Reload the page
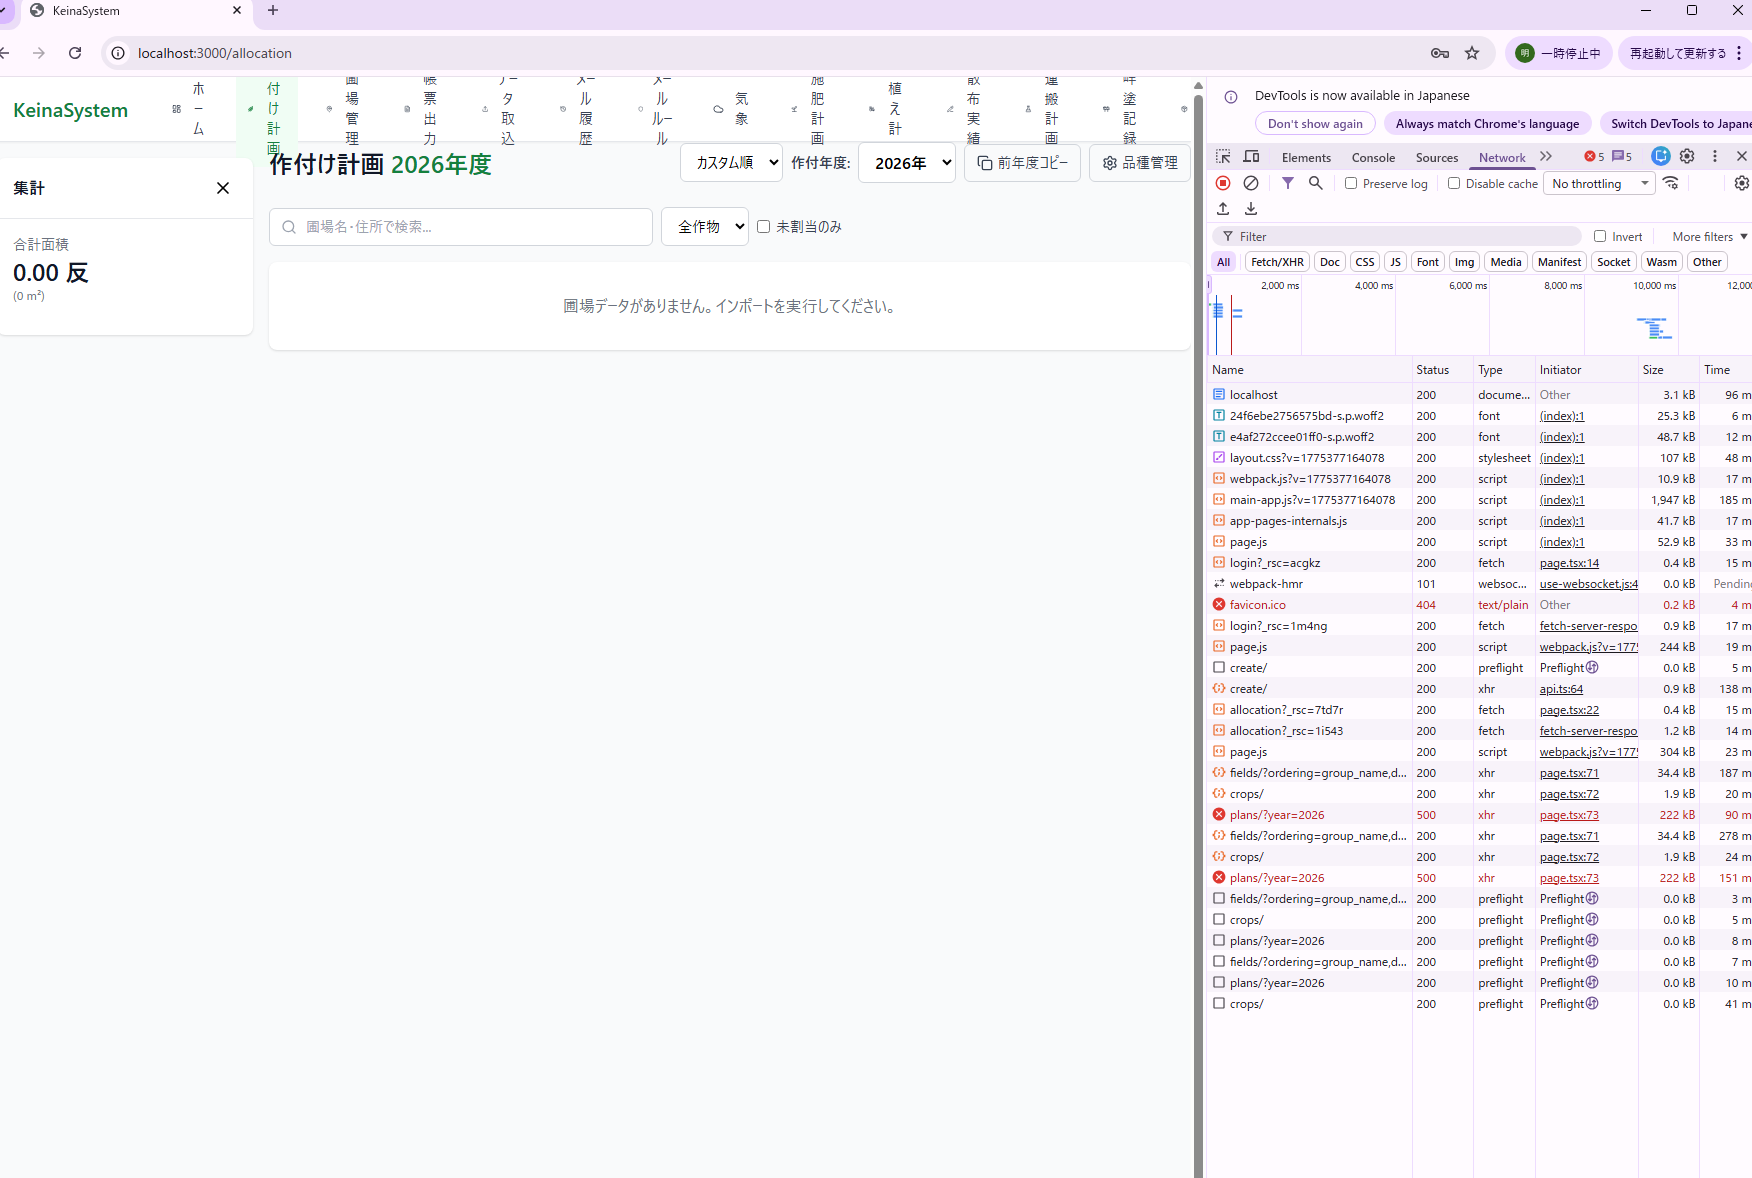This screenshot has width=1752, height=1178. coord(75,53)
